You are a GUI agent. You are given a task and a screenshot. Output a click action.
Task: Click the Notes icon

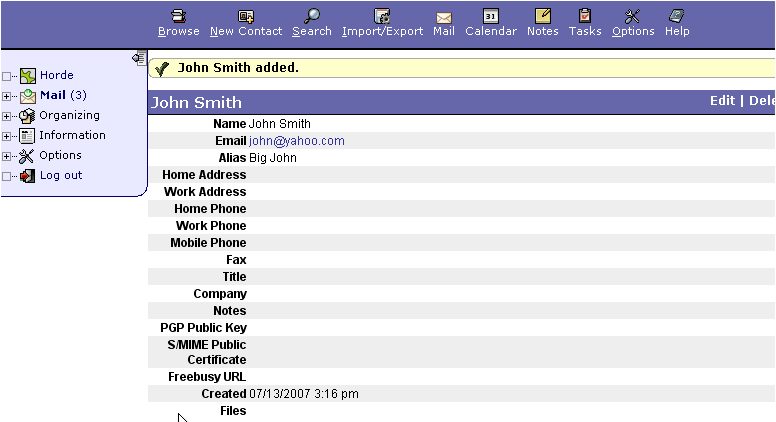[543, 15]
